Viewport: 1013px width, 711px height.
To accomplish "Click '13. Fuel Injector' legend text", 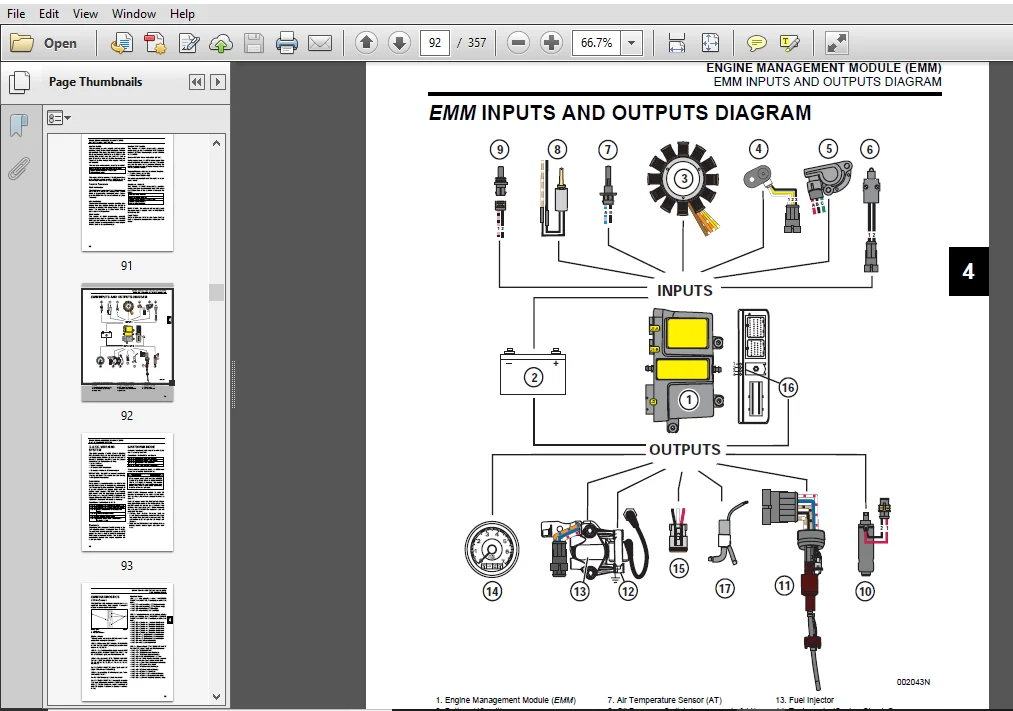I will pyautogui.click(x=804, y=700).
